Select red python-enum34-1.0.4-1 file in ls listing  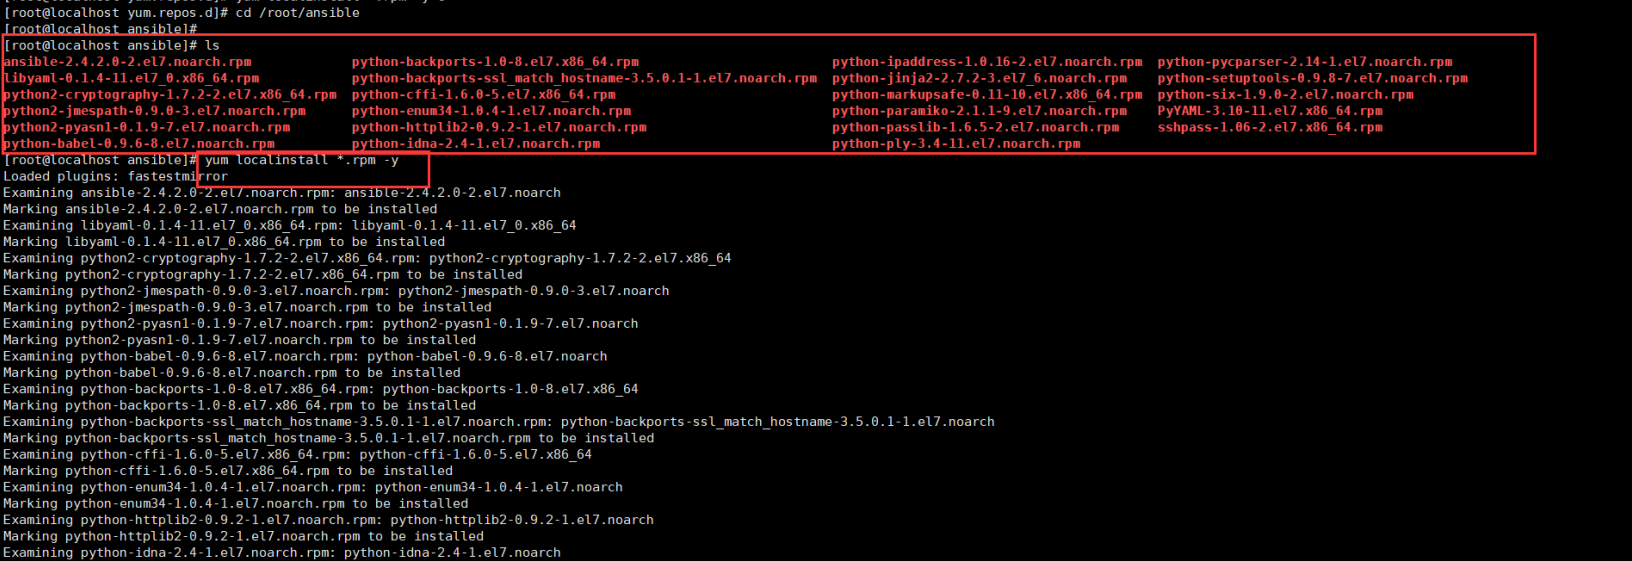coord(492,111)
